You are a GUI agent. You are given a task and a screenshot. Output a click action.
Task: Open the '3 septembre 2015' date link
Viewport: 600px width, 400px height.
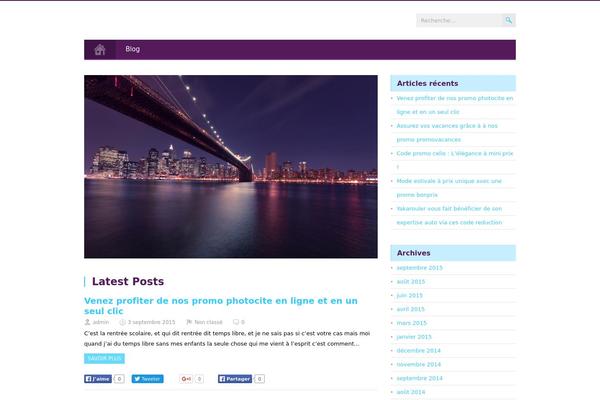152,322
